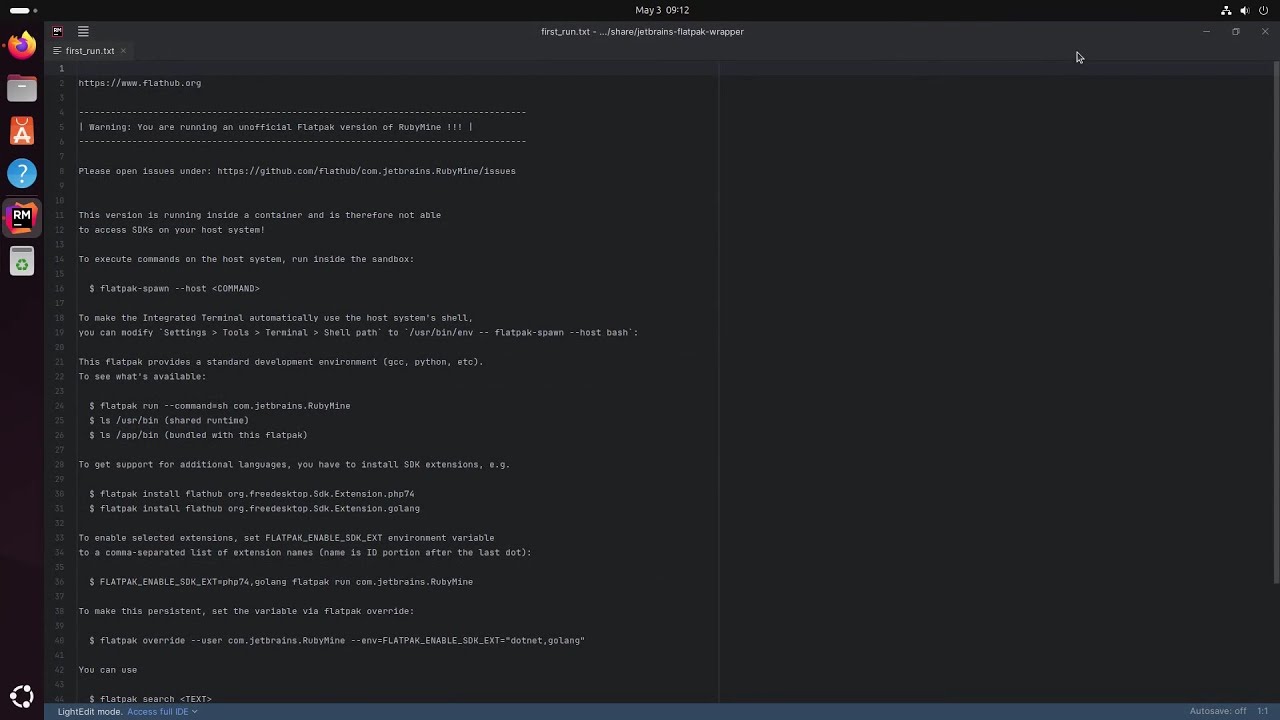Open the Files manager from the dock
The image size is (1280, 720).
pos(22,89)
